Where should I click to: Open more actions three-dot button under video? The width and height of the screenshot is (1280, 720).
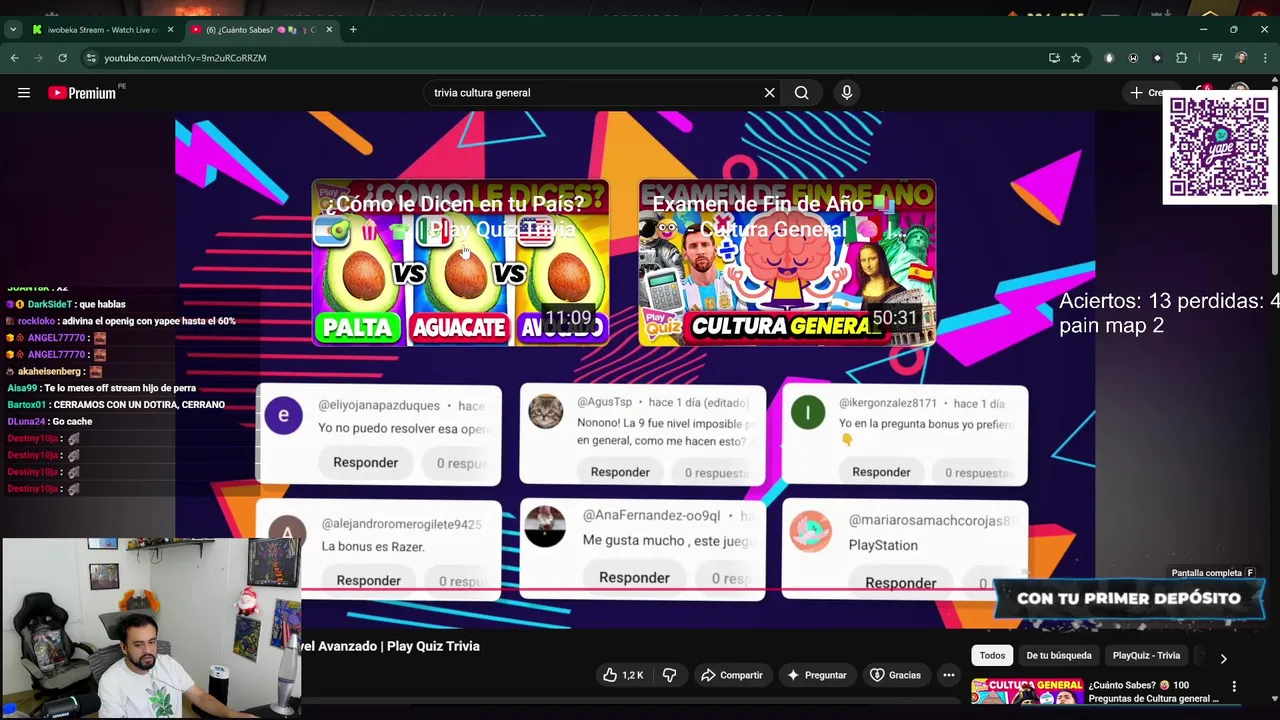tap(948, 675)
